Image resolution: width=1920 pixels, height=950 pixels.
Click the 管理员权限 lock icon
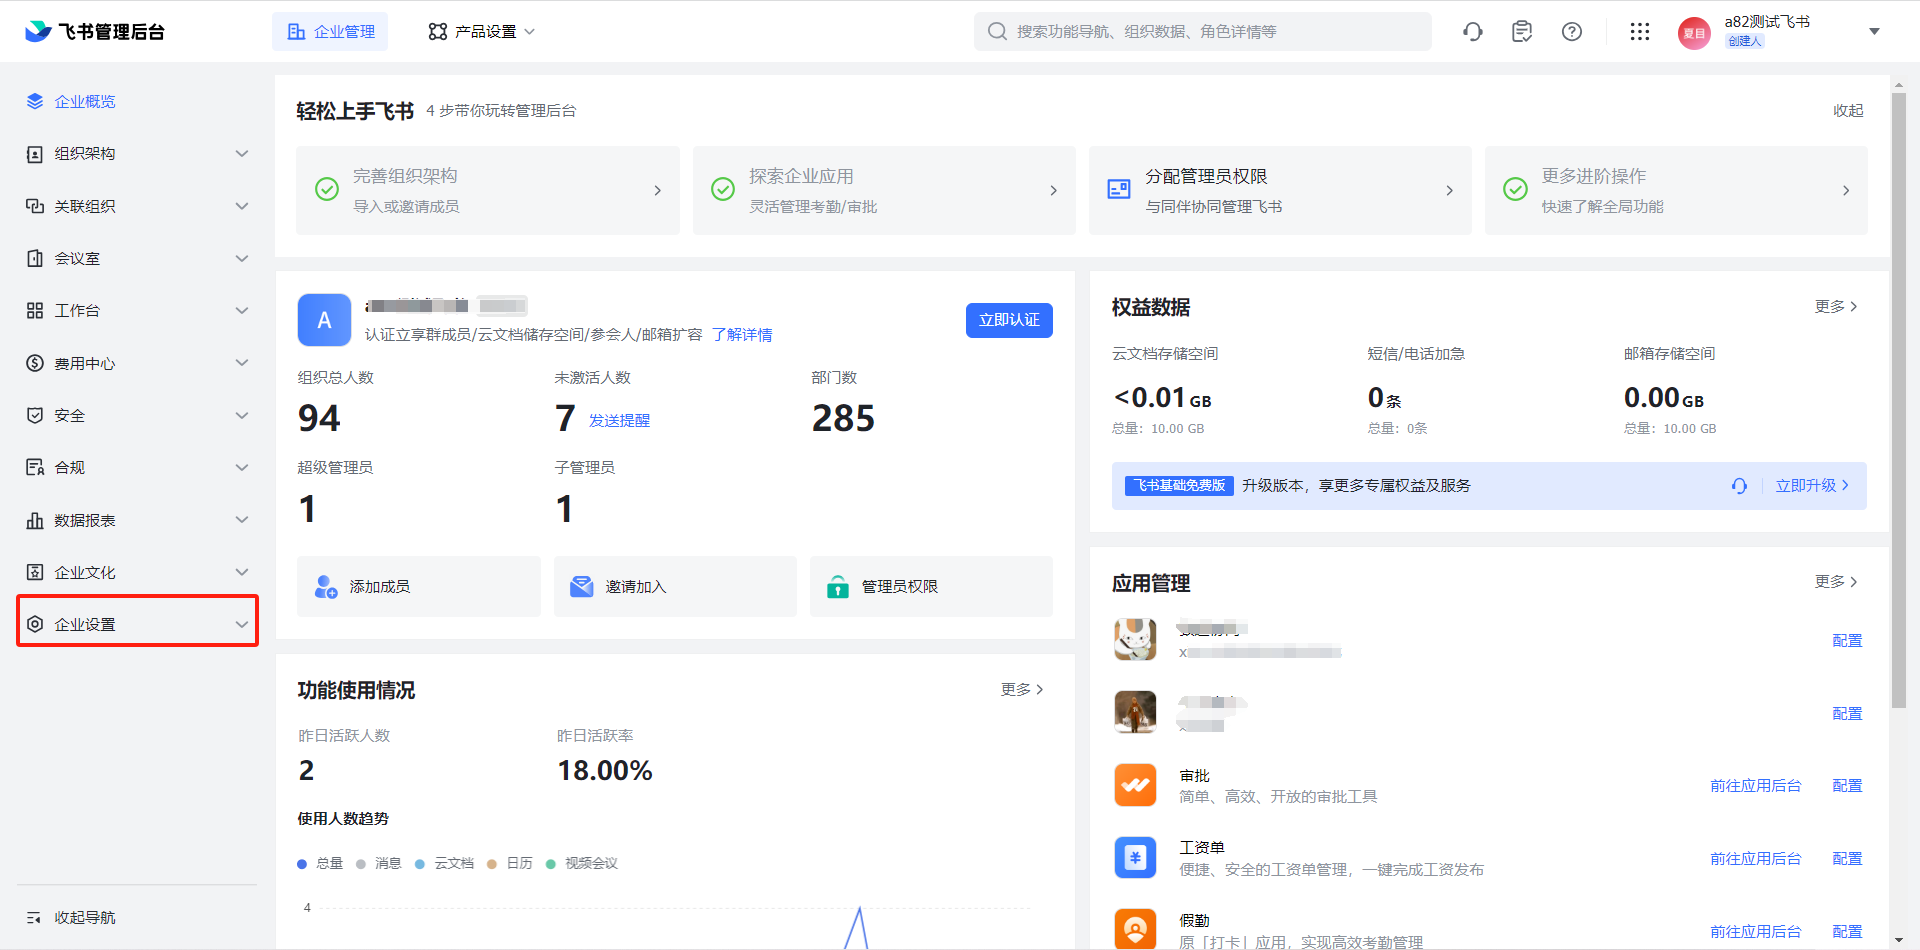(838, 587)
